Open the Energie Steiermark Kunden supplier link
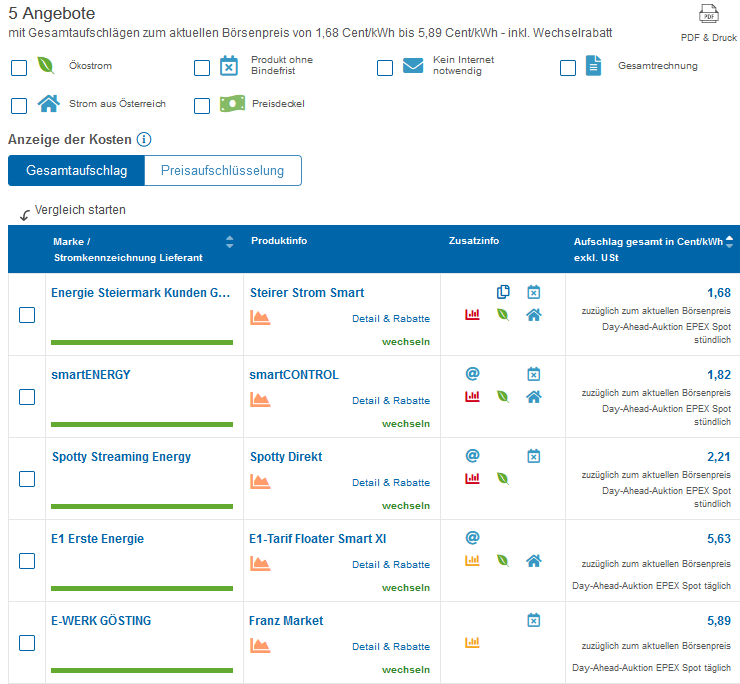 click(x=141, y=293)
